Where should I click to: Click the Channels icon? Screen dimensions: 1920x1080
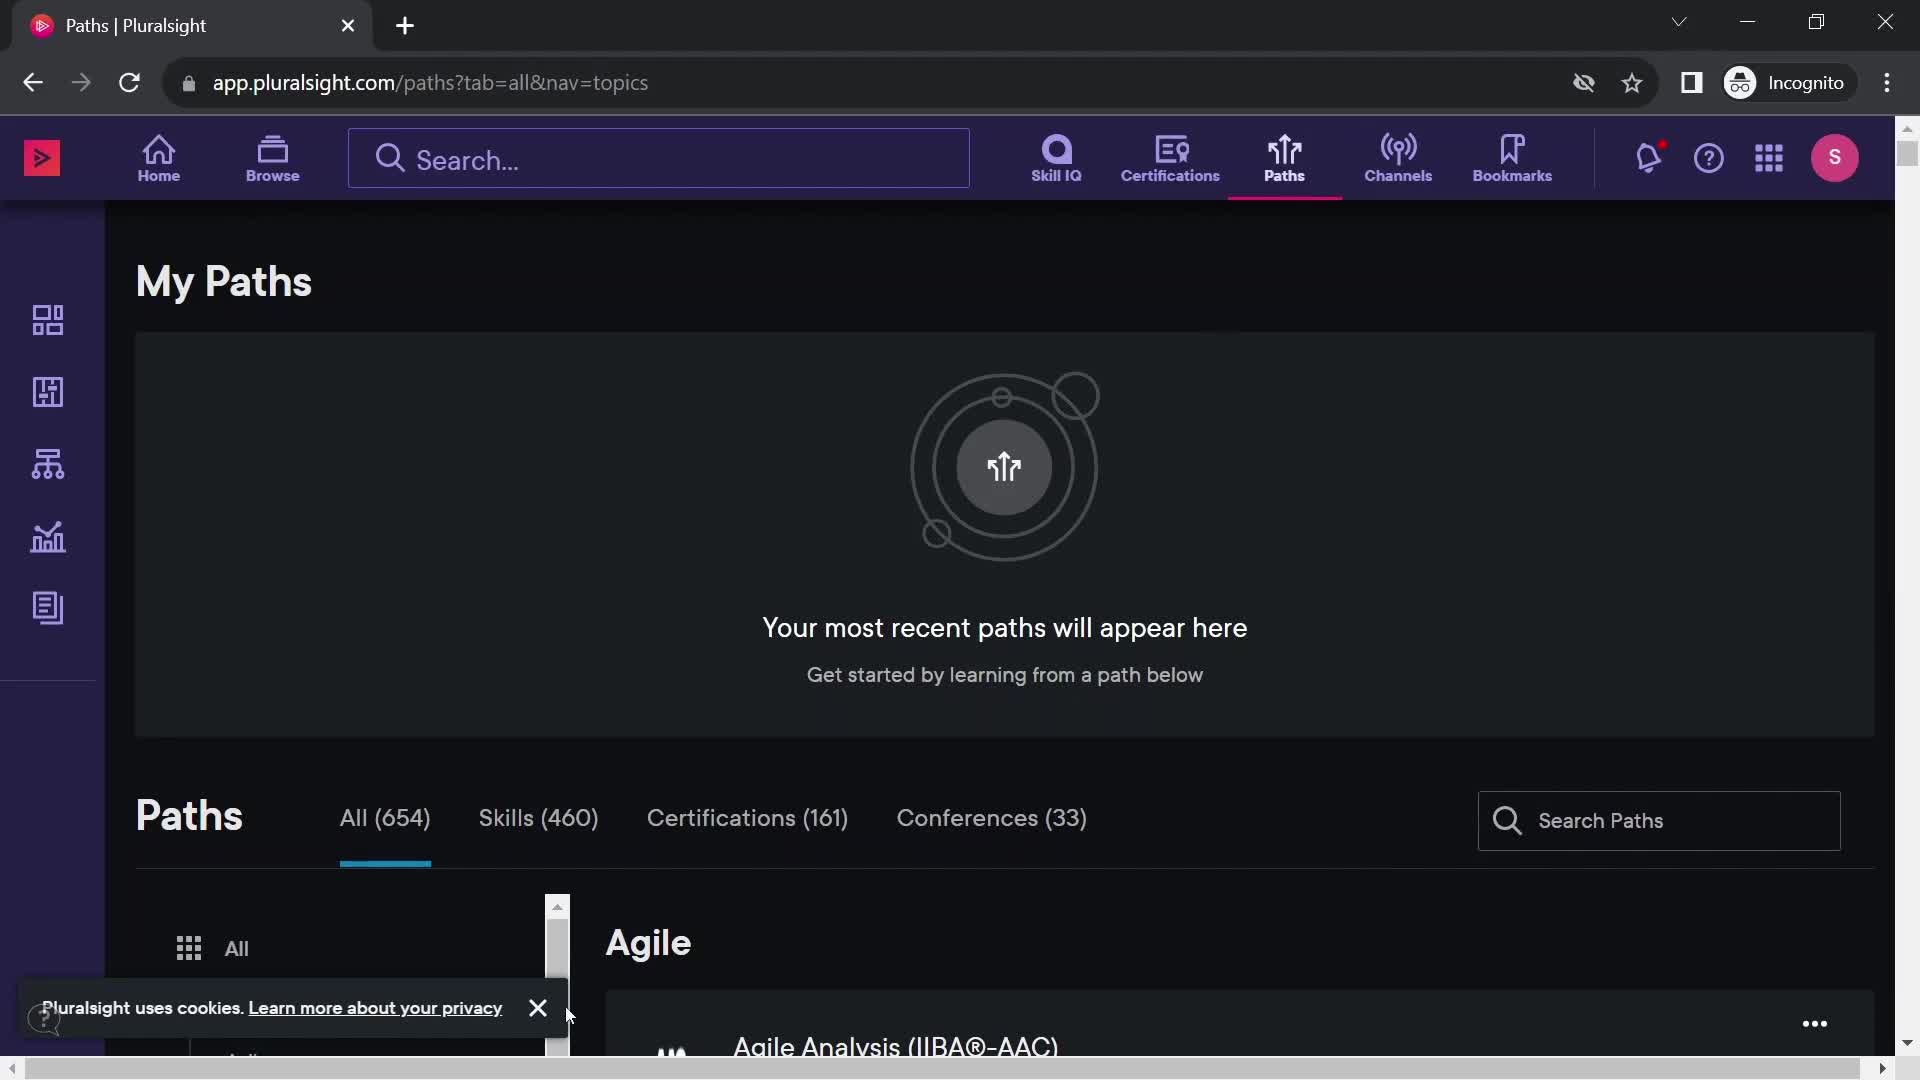1398,158
